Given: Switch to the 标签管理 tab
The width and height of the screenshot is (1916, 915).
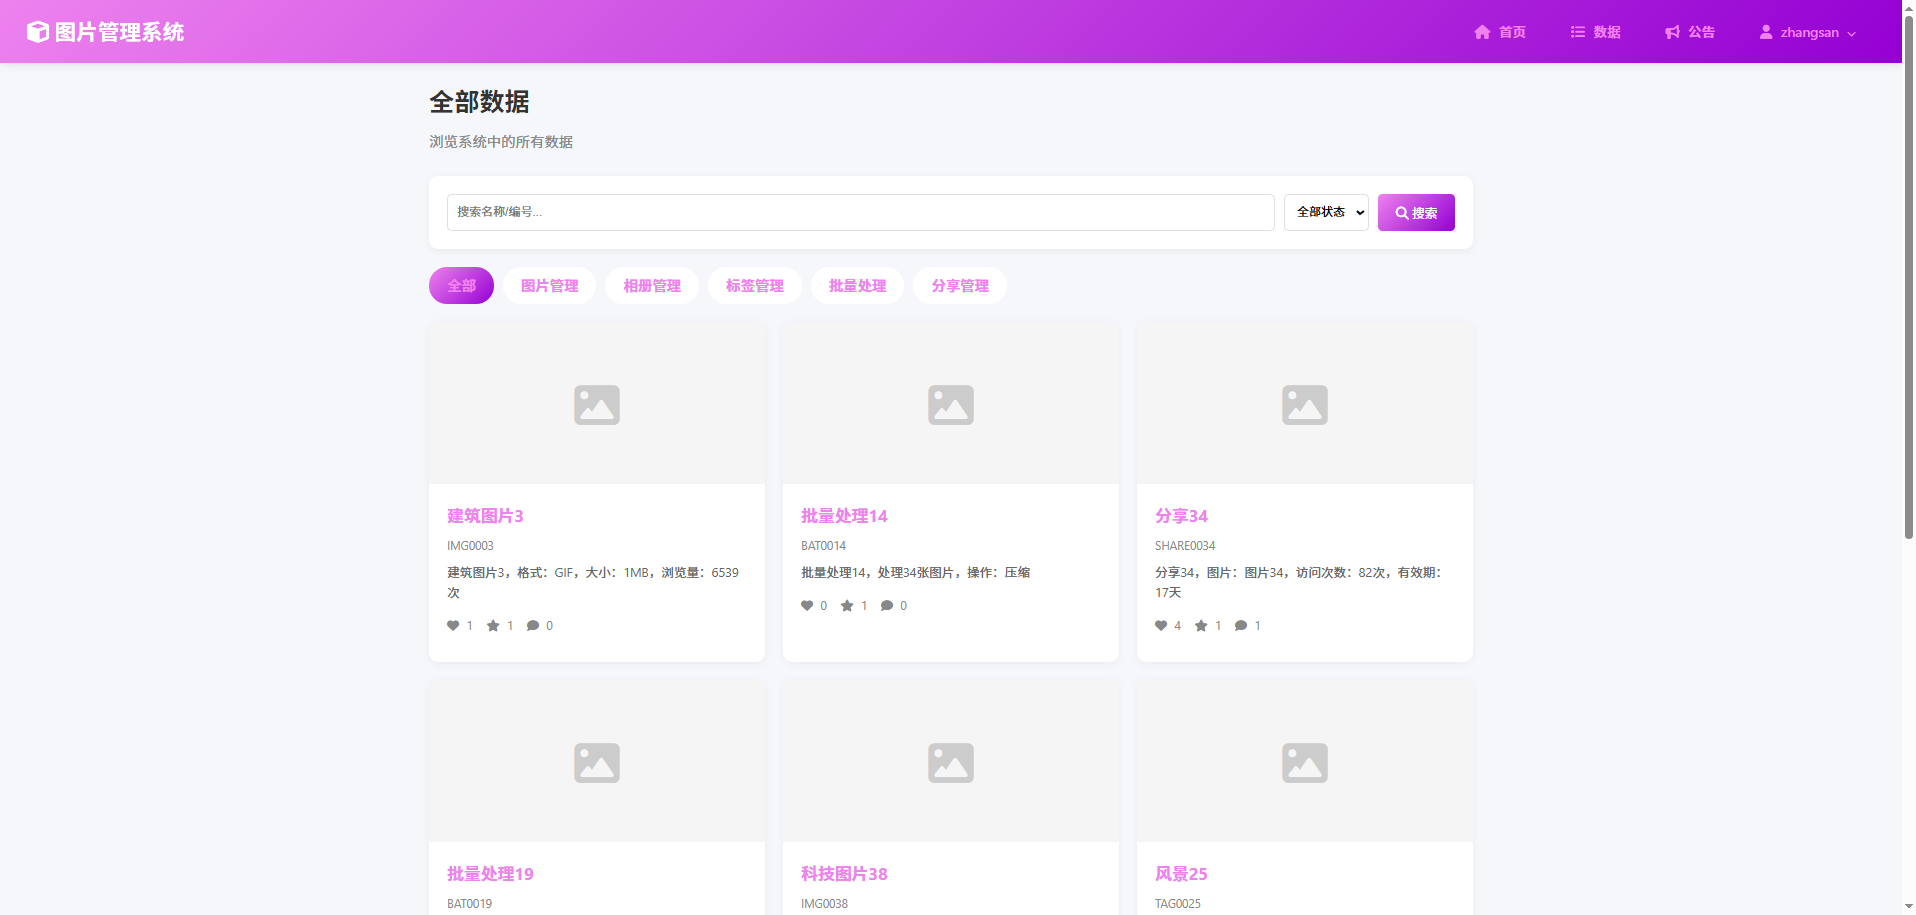Looking at the screenshot, I should [x=755, y=286].
